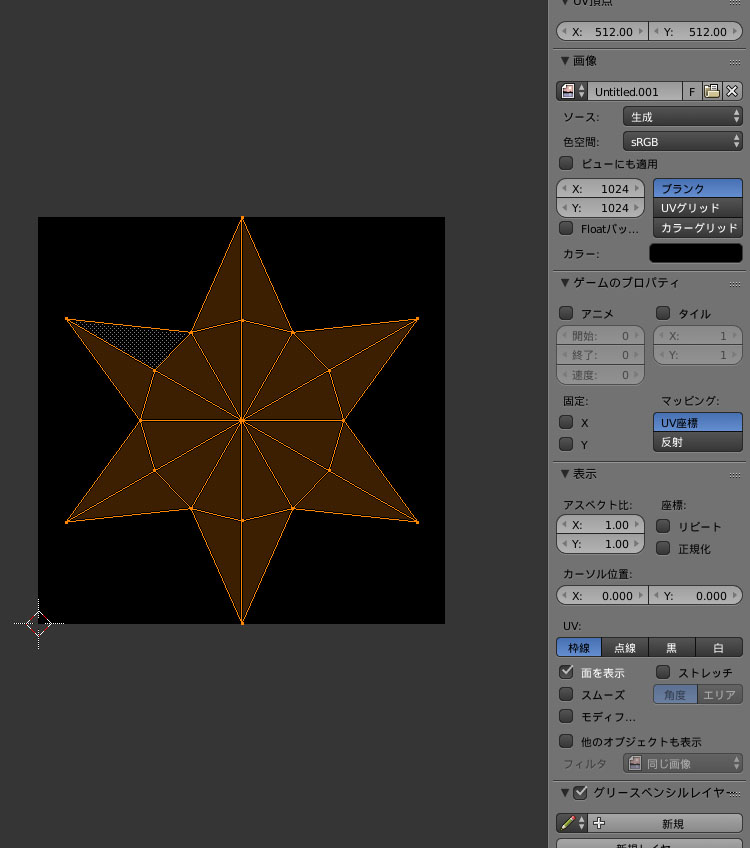
Task: Select 枠線 UV draw type
Action: (579, 647)
